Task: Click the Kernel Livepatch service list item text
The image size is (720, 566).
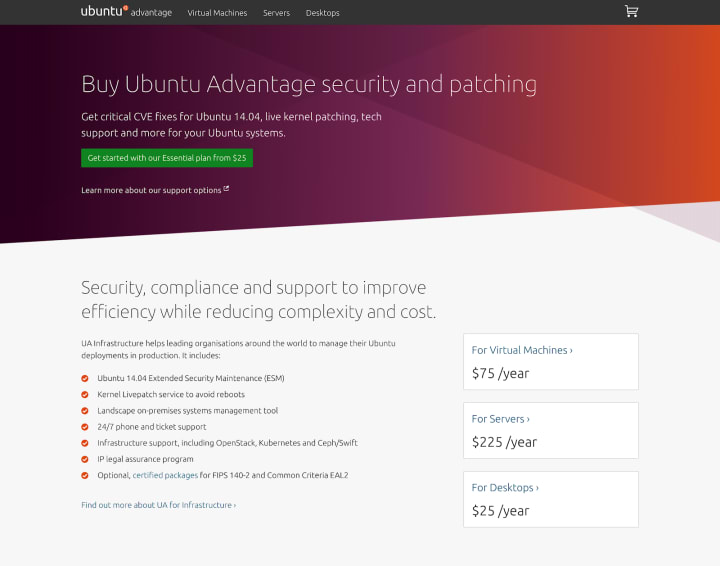Action: pos(171,394)
